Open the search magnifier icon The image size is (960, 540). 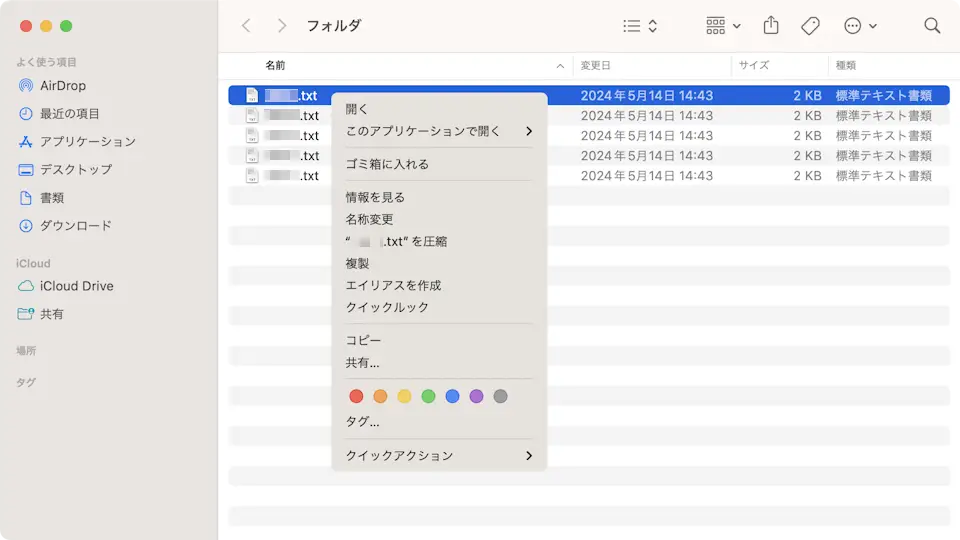click(x=932, y=26)
